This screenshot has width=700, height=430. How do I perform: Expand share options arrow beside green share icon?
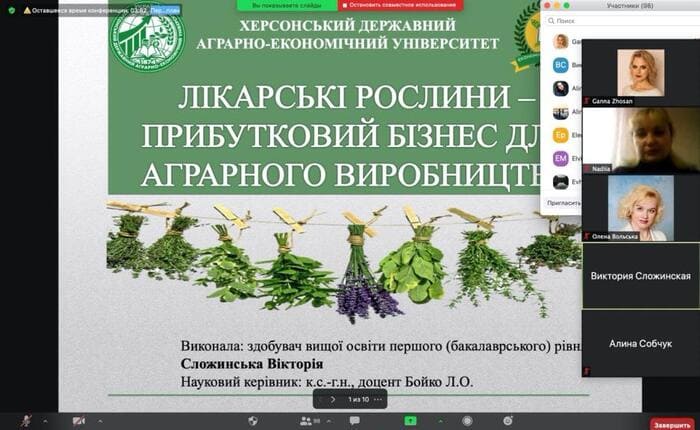[x=440, y=421]
